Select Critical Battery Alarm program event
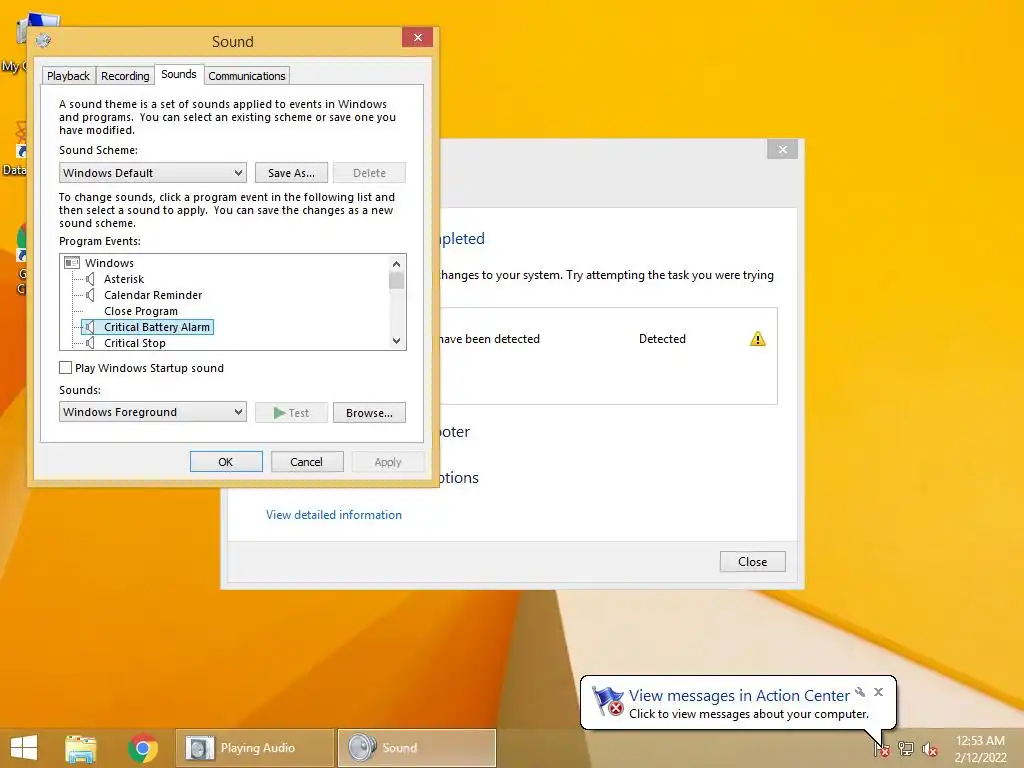 [x=157, y=327]
